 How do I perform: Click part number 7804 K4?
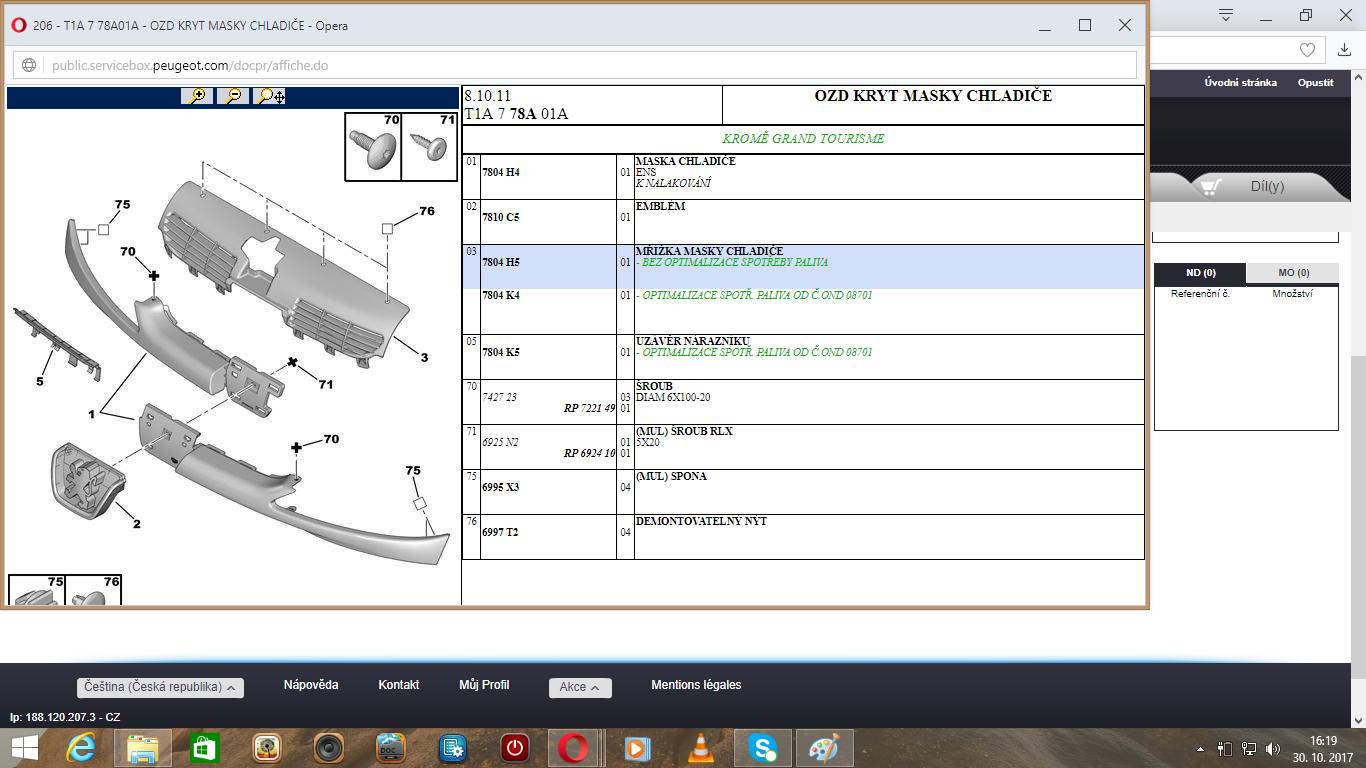click(x=501, y=295)
